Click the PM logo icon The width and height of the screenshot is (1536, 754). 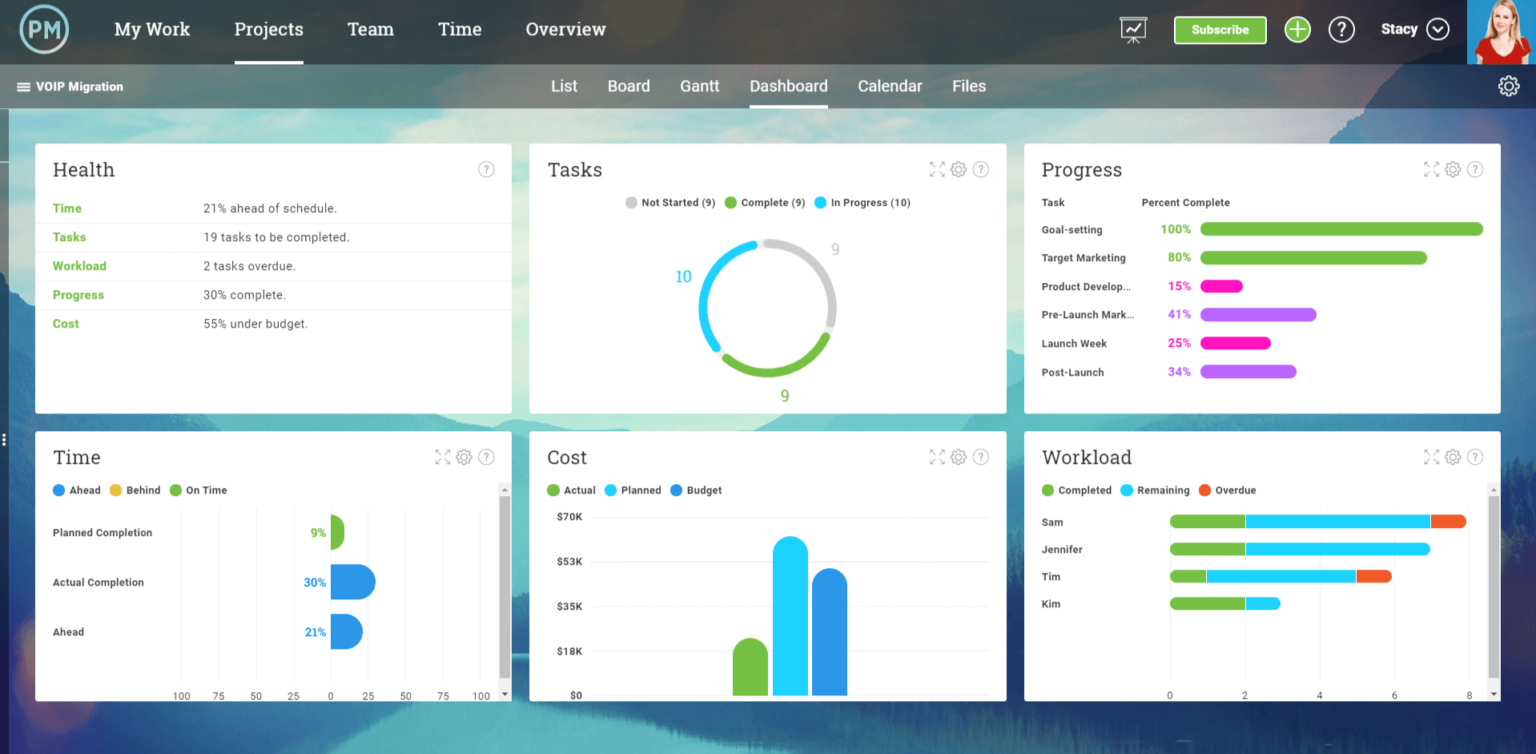pyautogui.click(x=44, y=30)
